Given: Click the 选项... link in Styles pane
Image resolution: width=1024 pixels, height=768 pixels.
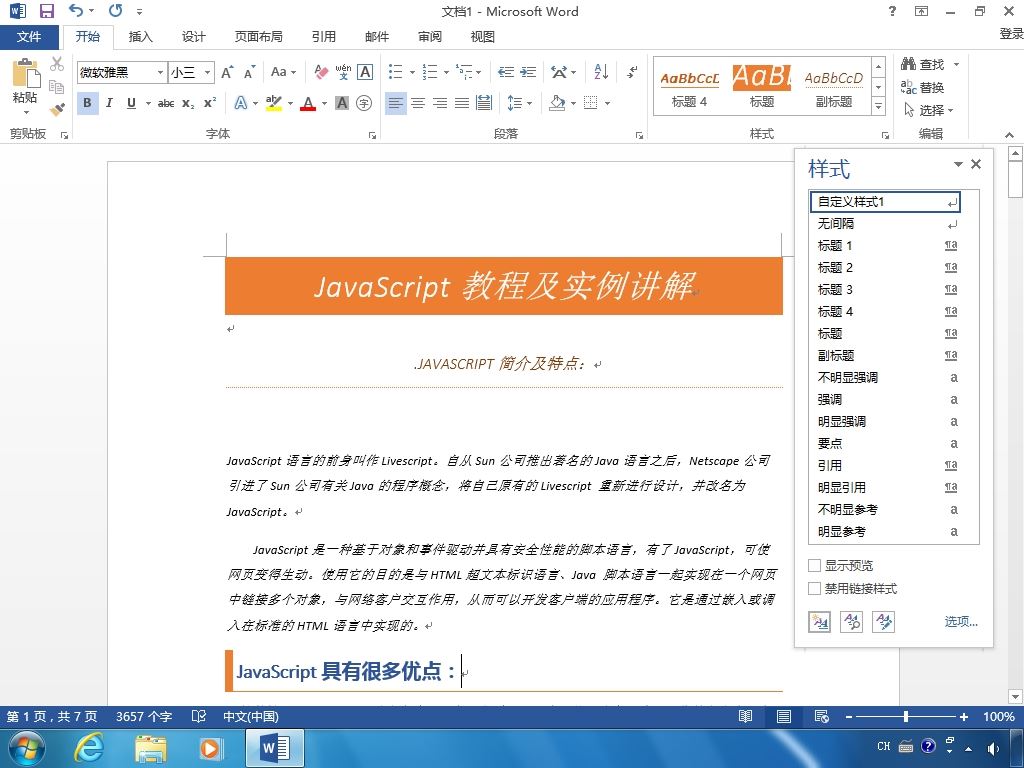Looking at the screenshot, I should click(961, 621).
